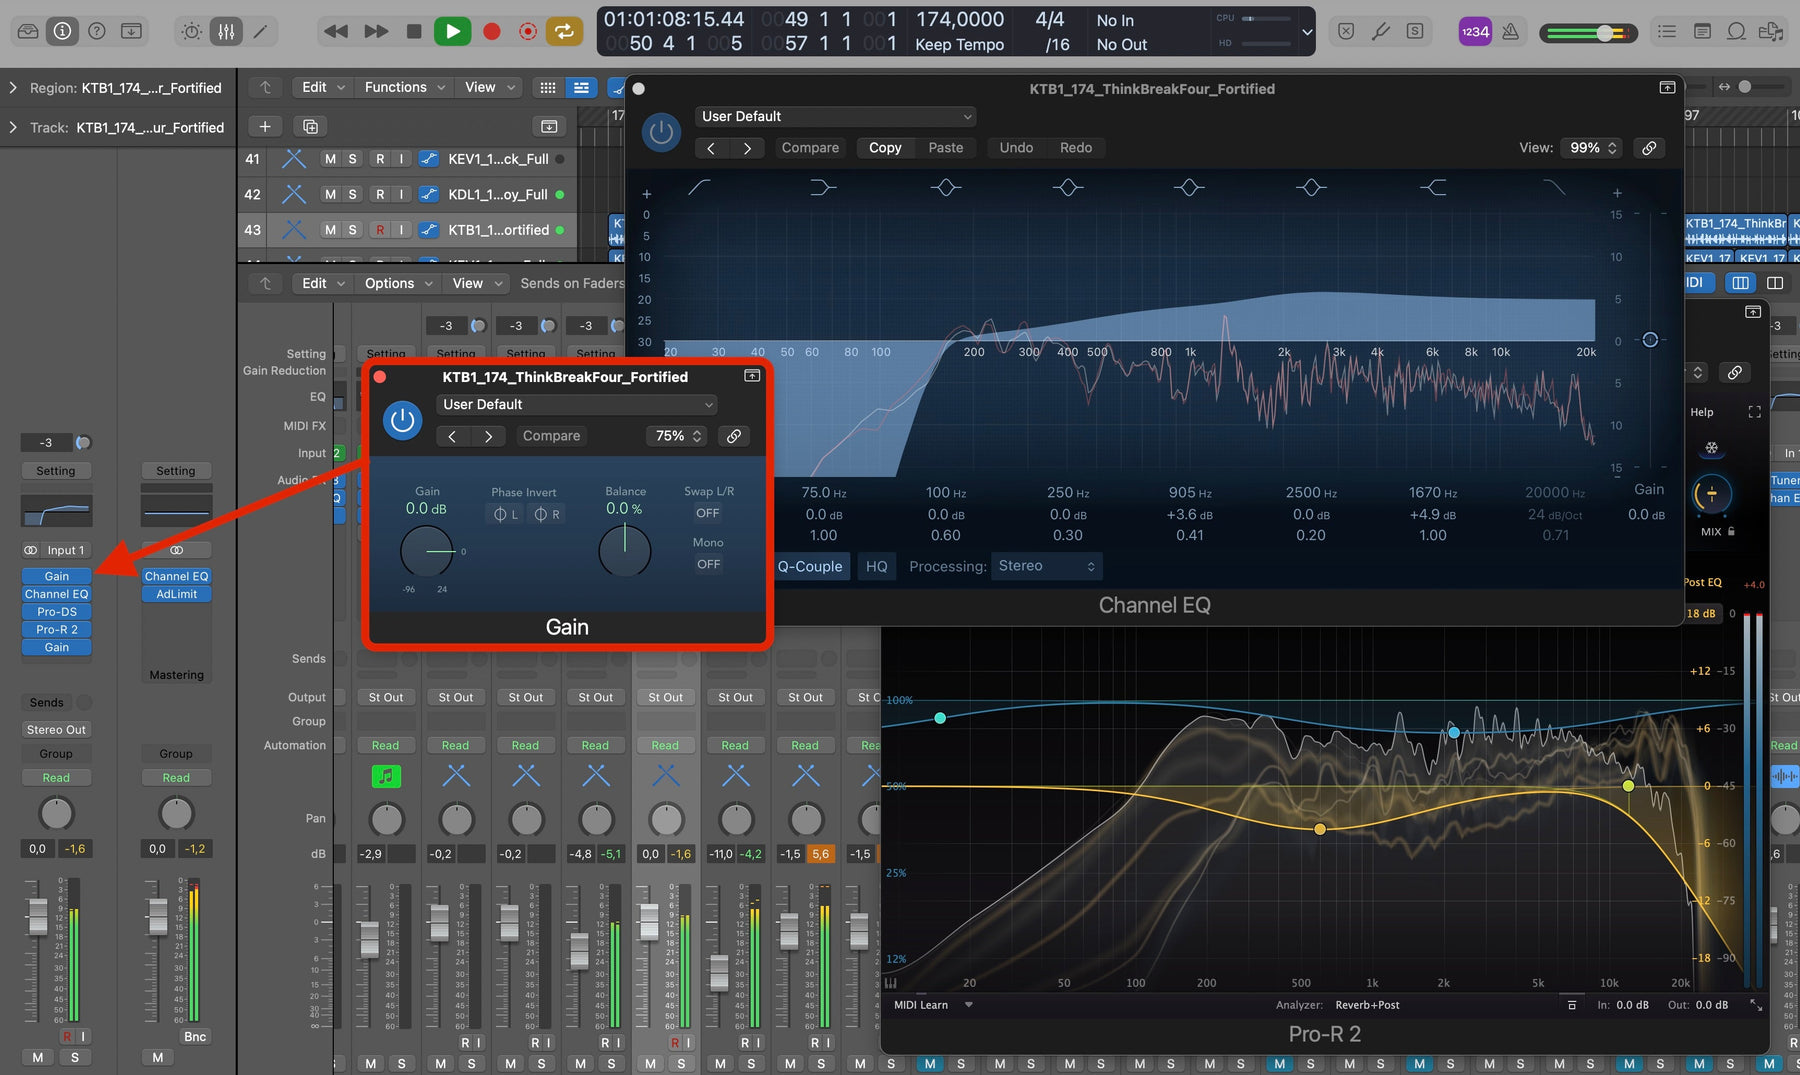Toggle Channel EQ low-pass filter band icon
The image size is (1800, 1075).
[x=1554, y=187]
